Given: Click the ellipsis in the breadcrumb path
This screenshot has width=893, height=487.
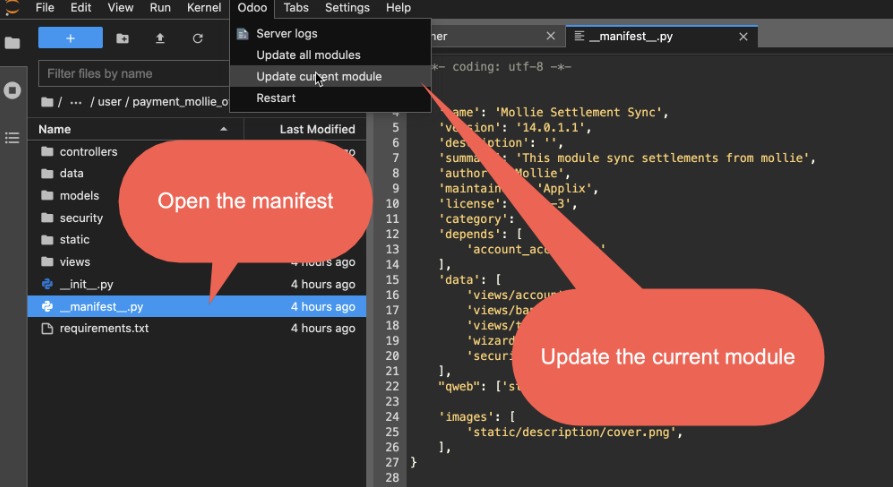Looking at the screenshot, I should click(x=76, y=102).
